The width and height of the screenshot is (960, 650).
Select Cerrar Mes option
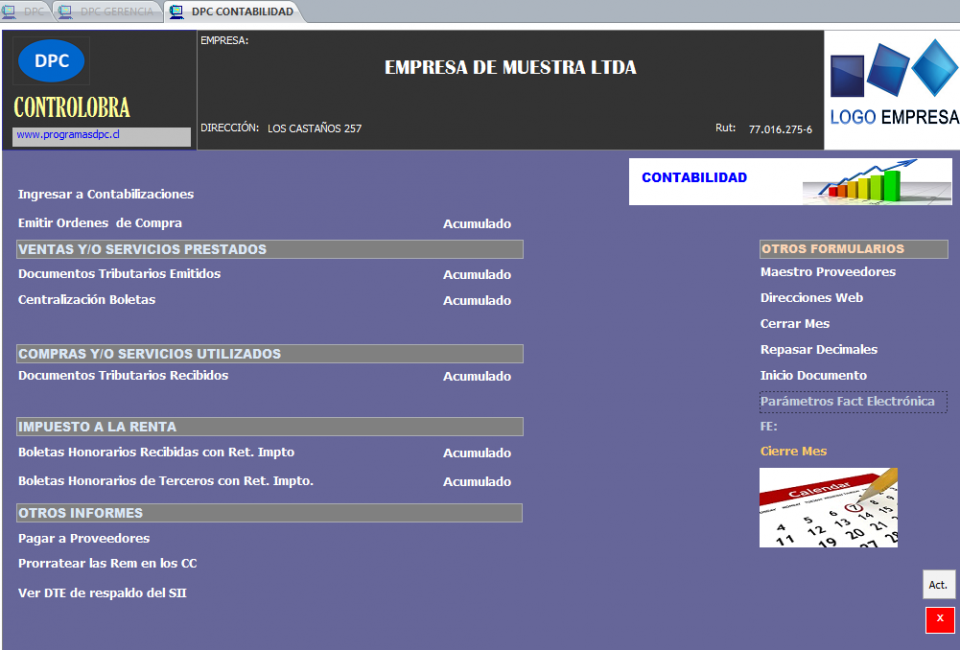click(795, 324)
